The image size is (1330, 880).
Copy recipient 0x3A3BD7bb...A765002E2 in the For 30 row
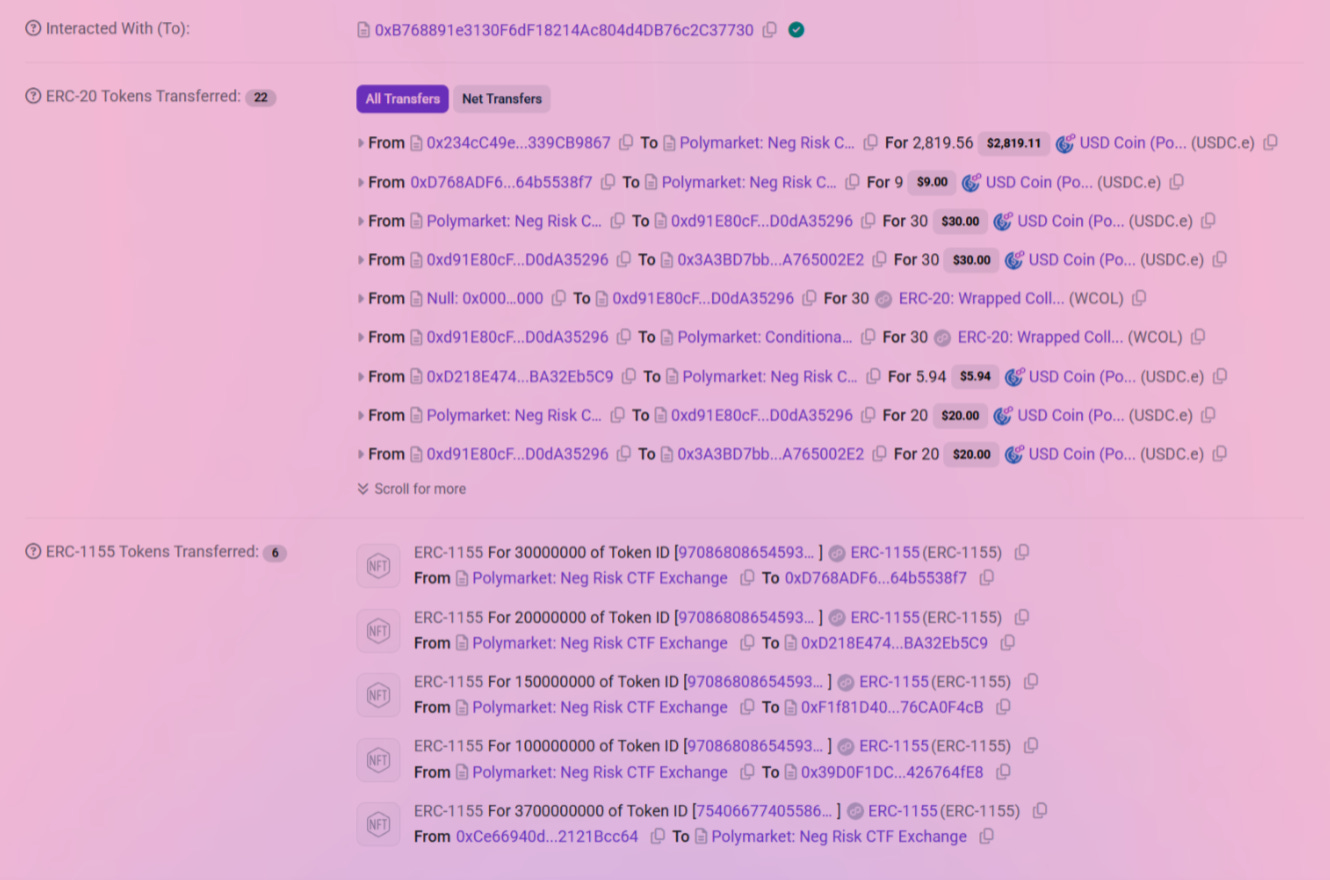pos(879,260)
